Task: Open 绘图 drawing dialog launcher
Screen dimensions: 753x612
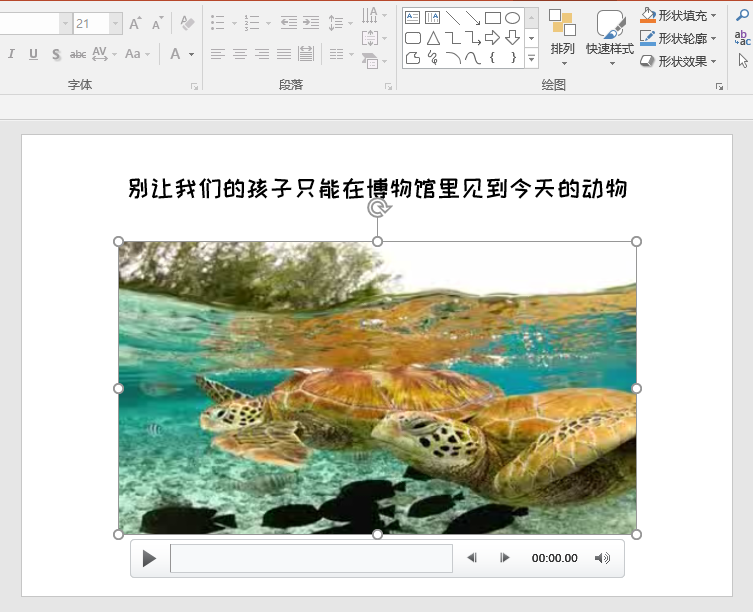Action: click(719, 86)
